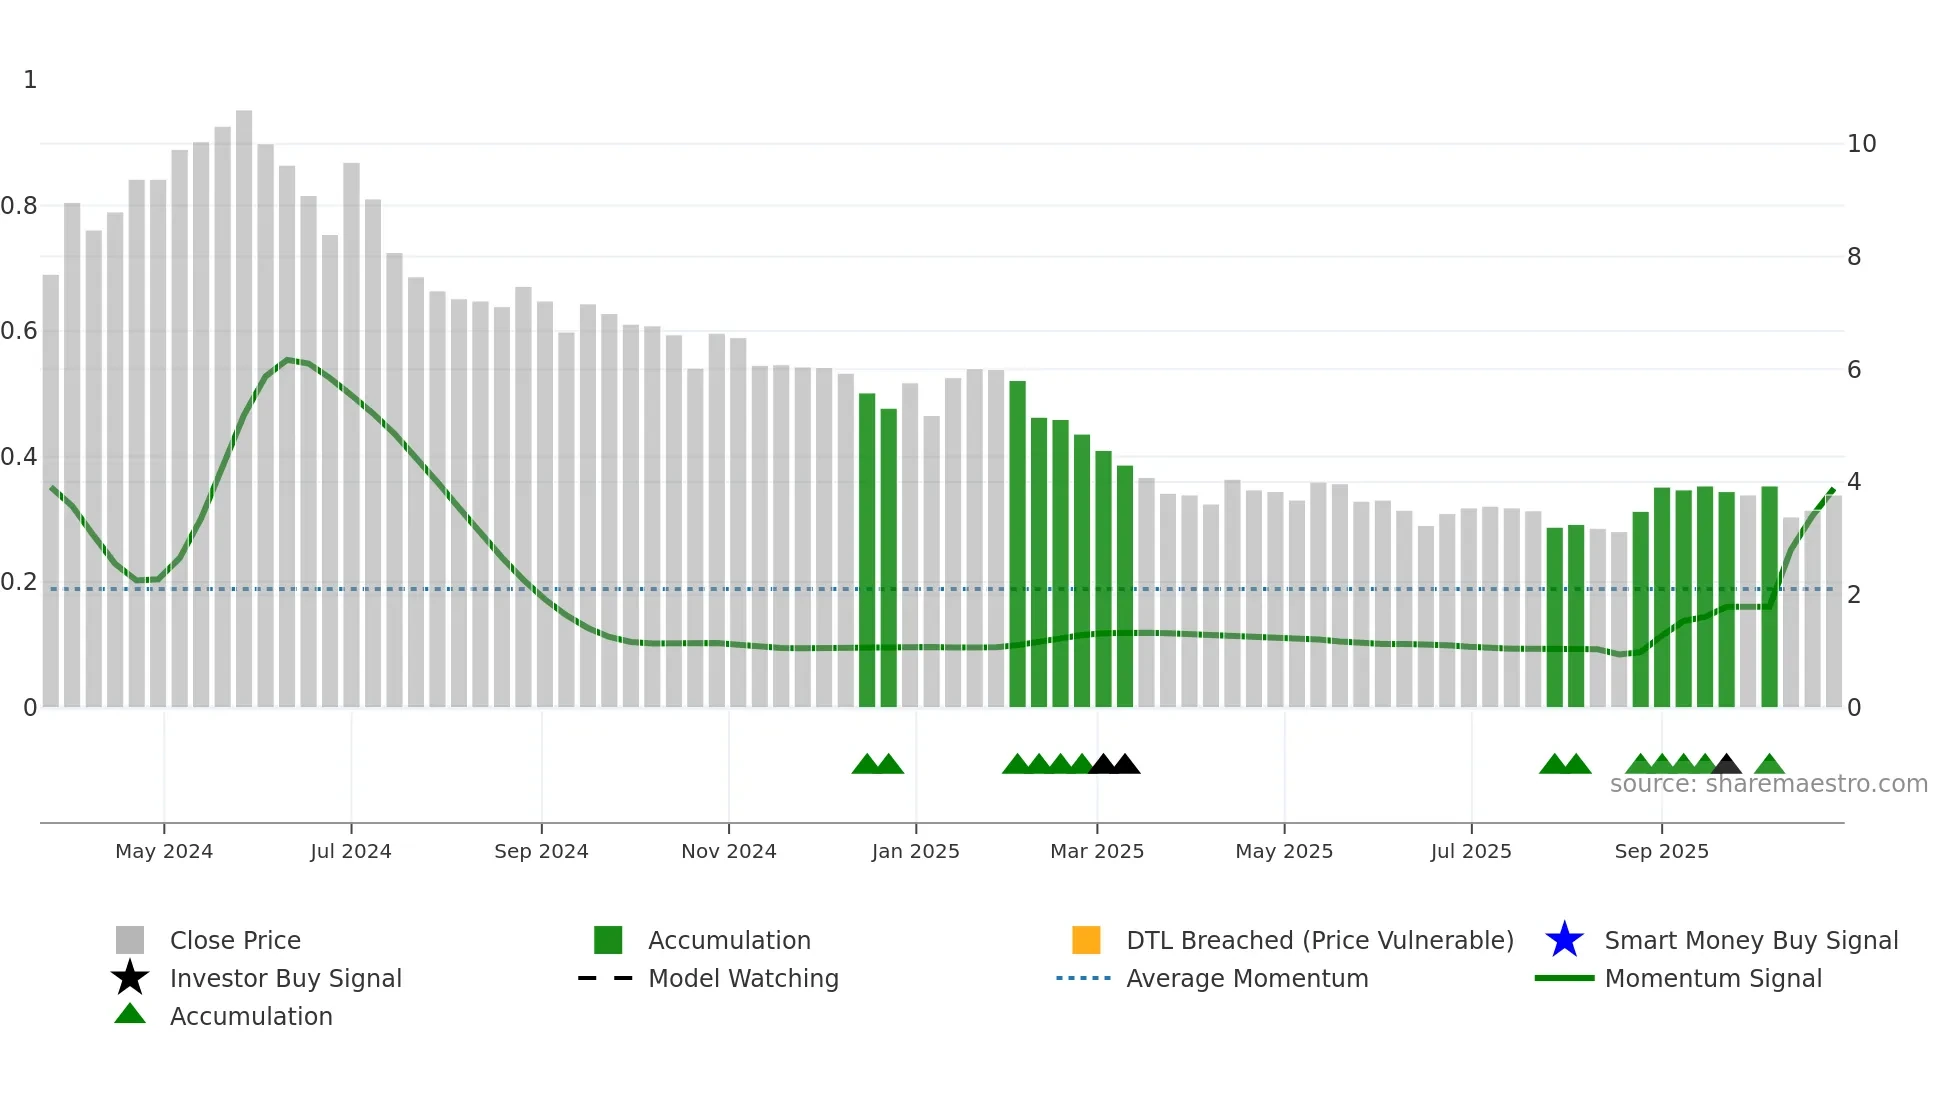1960x1102 pixels.
Task: Click the DTL Breached (Price Vulnerable) label
Action: (x=1320, y=940)
